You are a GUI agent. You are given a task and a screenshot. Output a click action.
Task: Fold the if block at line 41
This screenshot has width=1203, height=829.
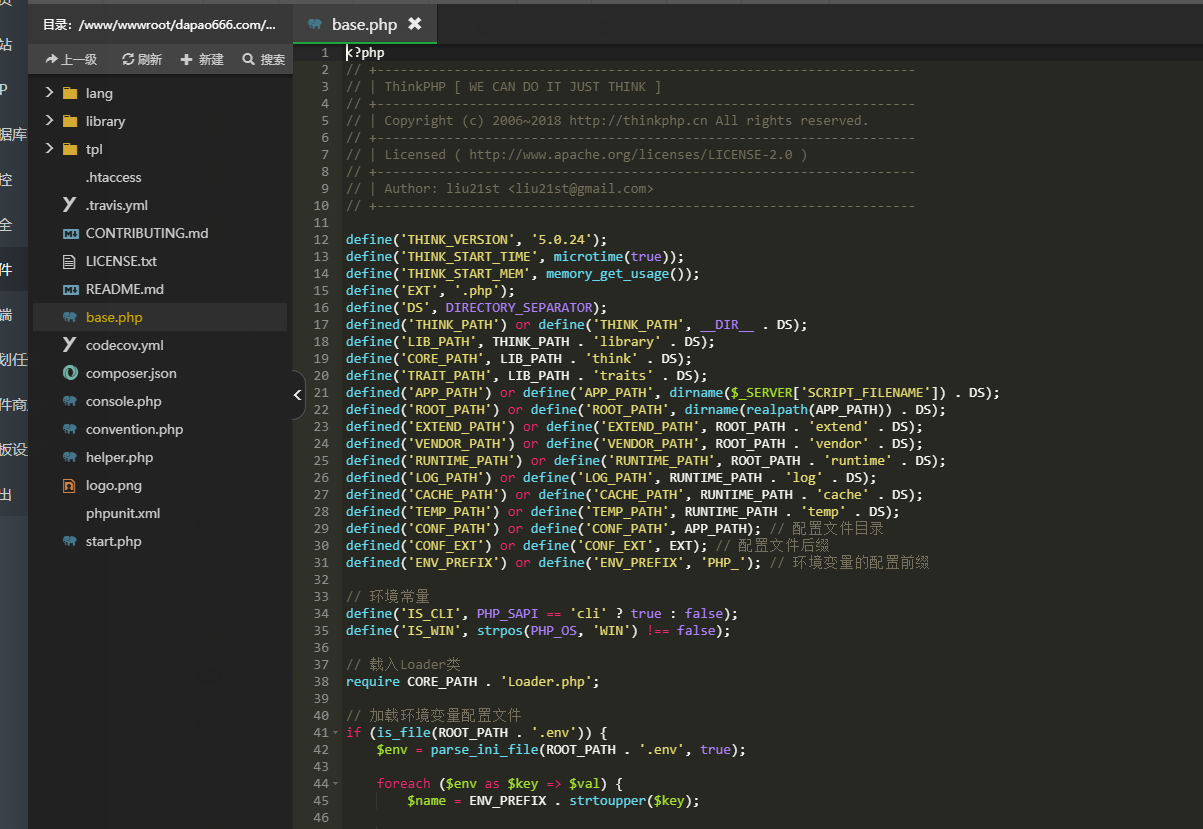336,732
